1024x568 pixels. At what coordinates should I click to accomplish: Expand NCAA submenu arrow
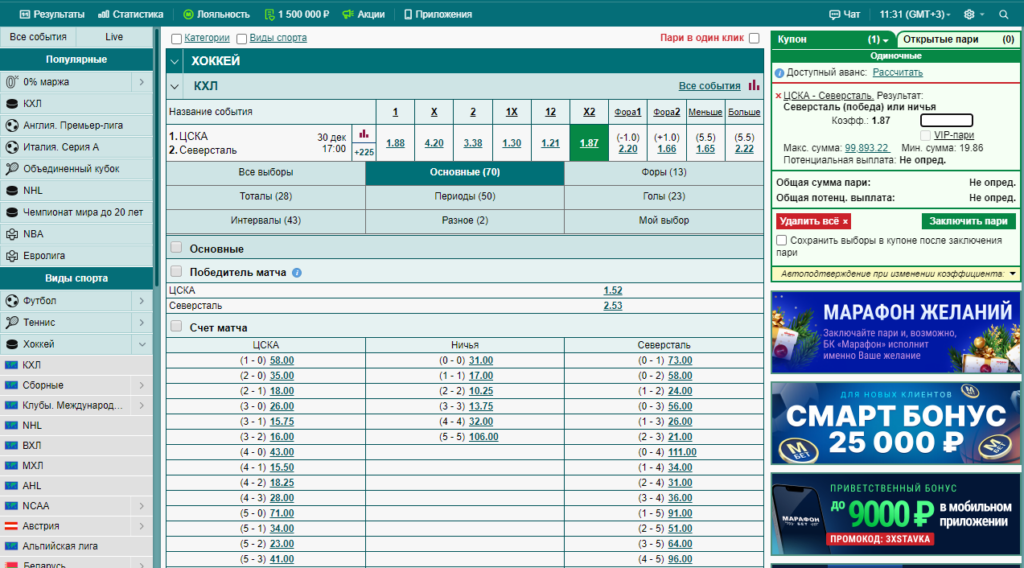pos(142,506)
